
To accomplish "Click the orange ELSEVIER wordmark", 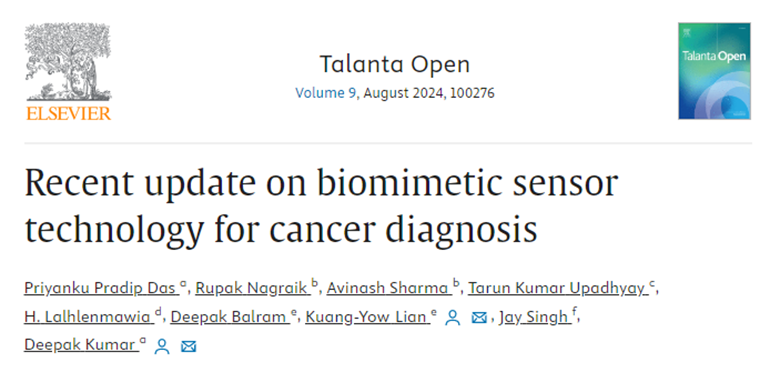I will (x=68, y=114).
